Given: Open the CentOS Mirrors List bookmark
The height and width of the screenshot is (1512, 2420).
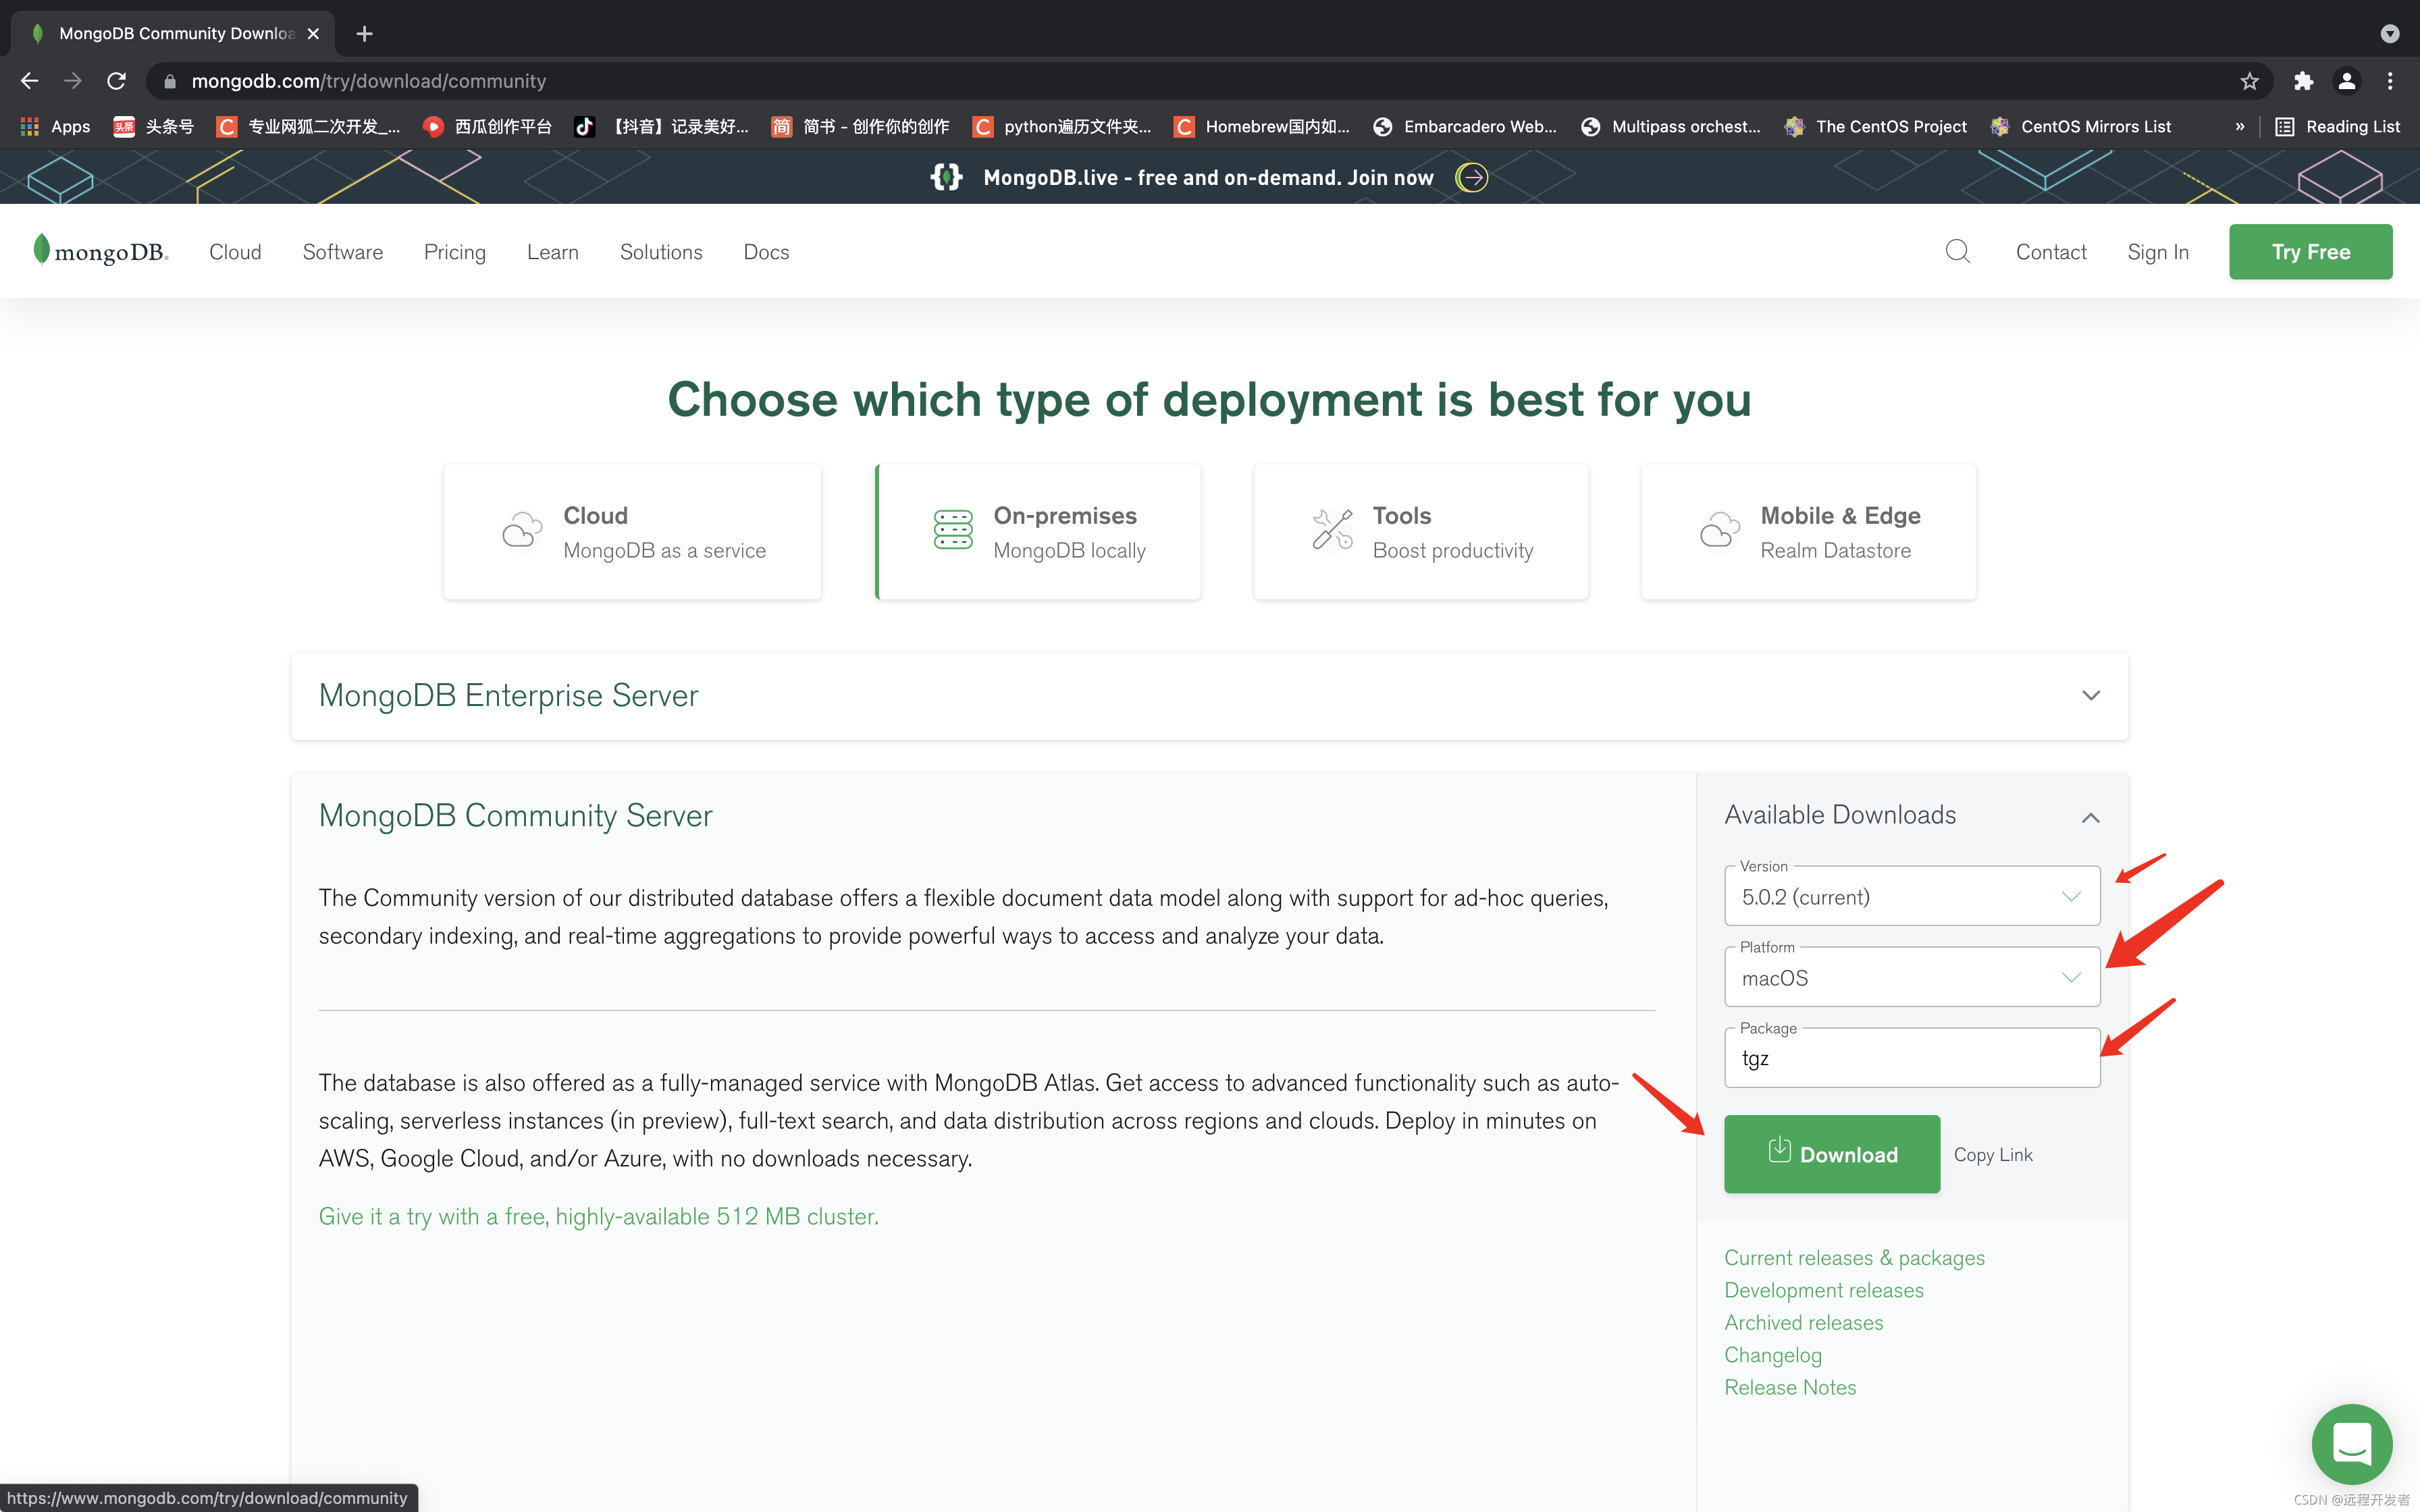Looking at the screenshot, I should point(2081,127).
